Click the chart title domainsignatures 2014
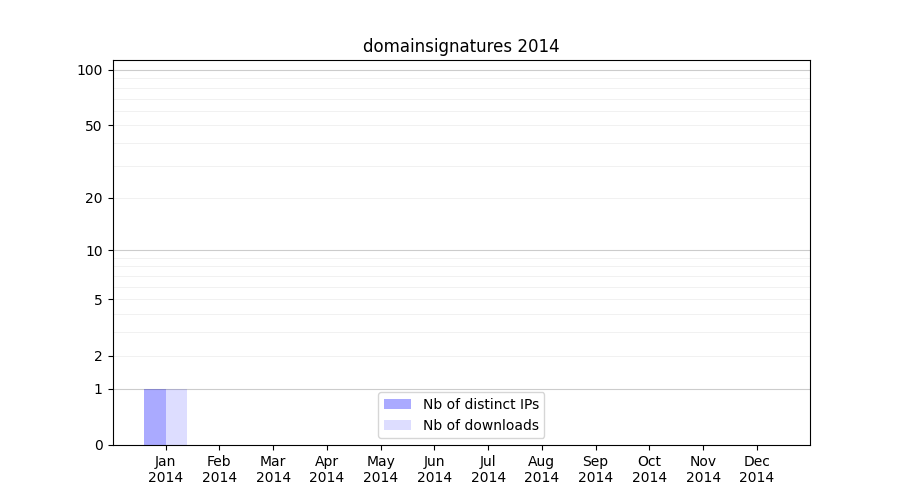The height and width of the screenshot is (500, 900). point(461,46)
